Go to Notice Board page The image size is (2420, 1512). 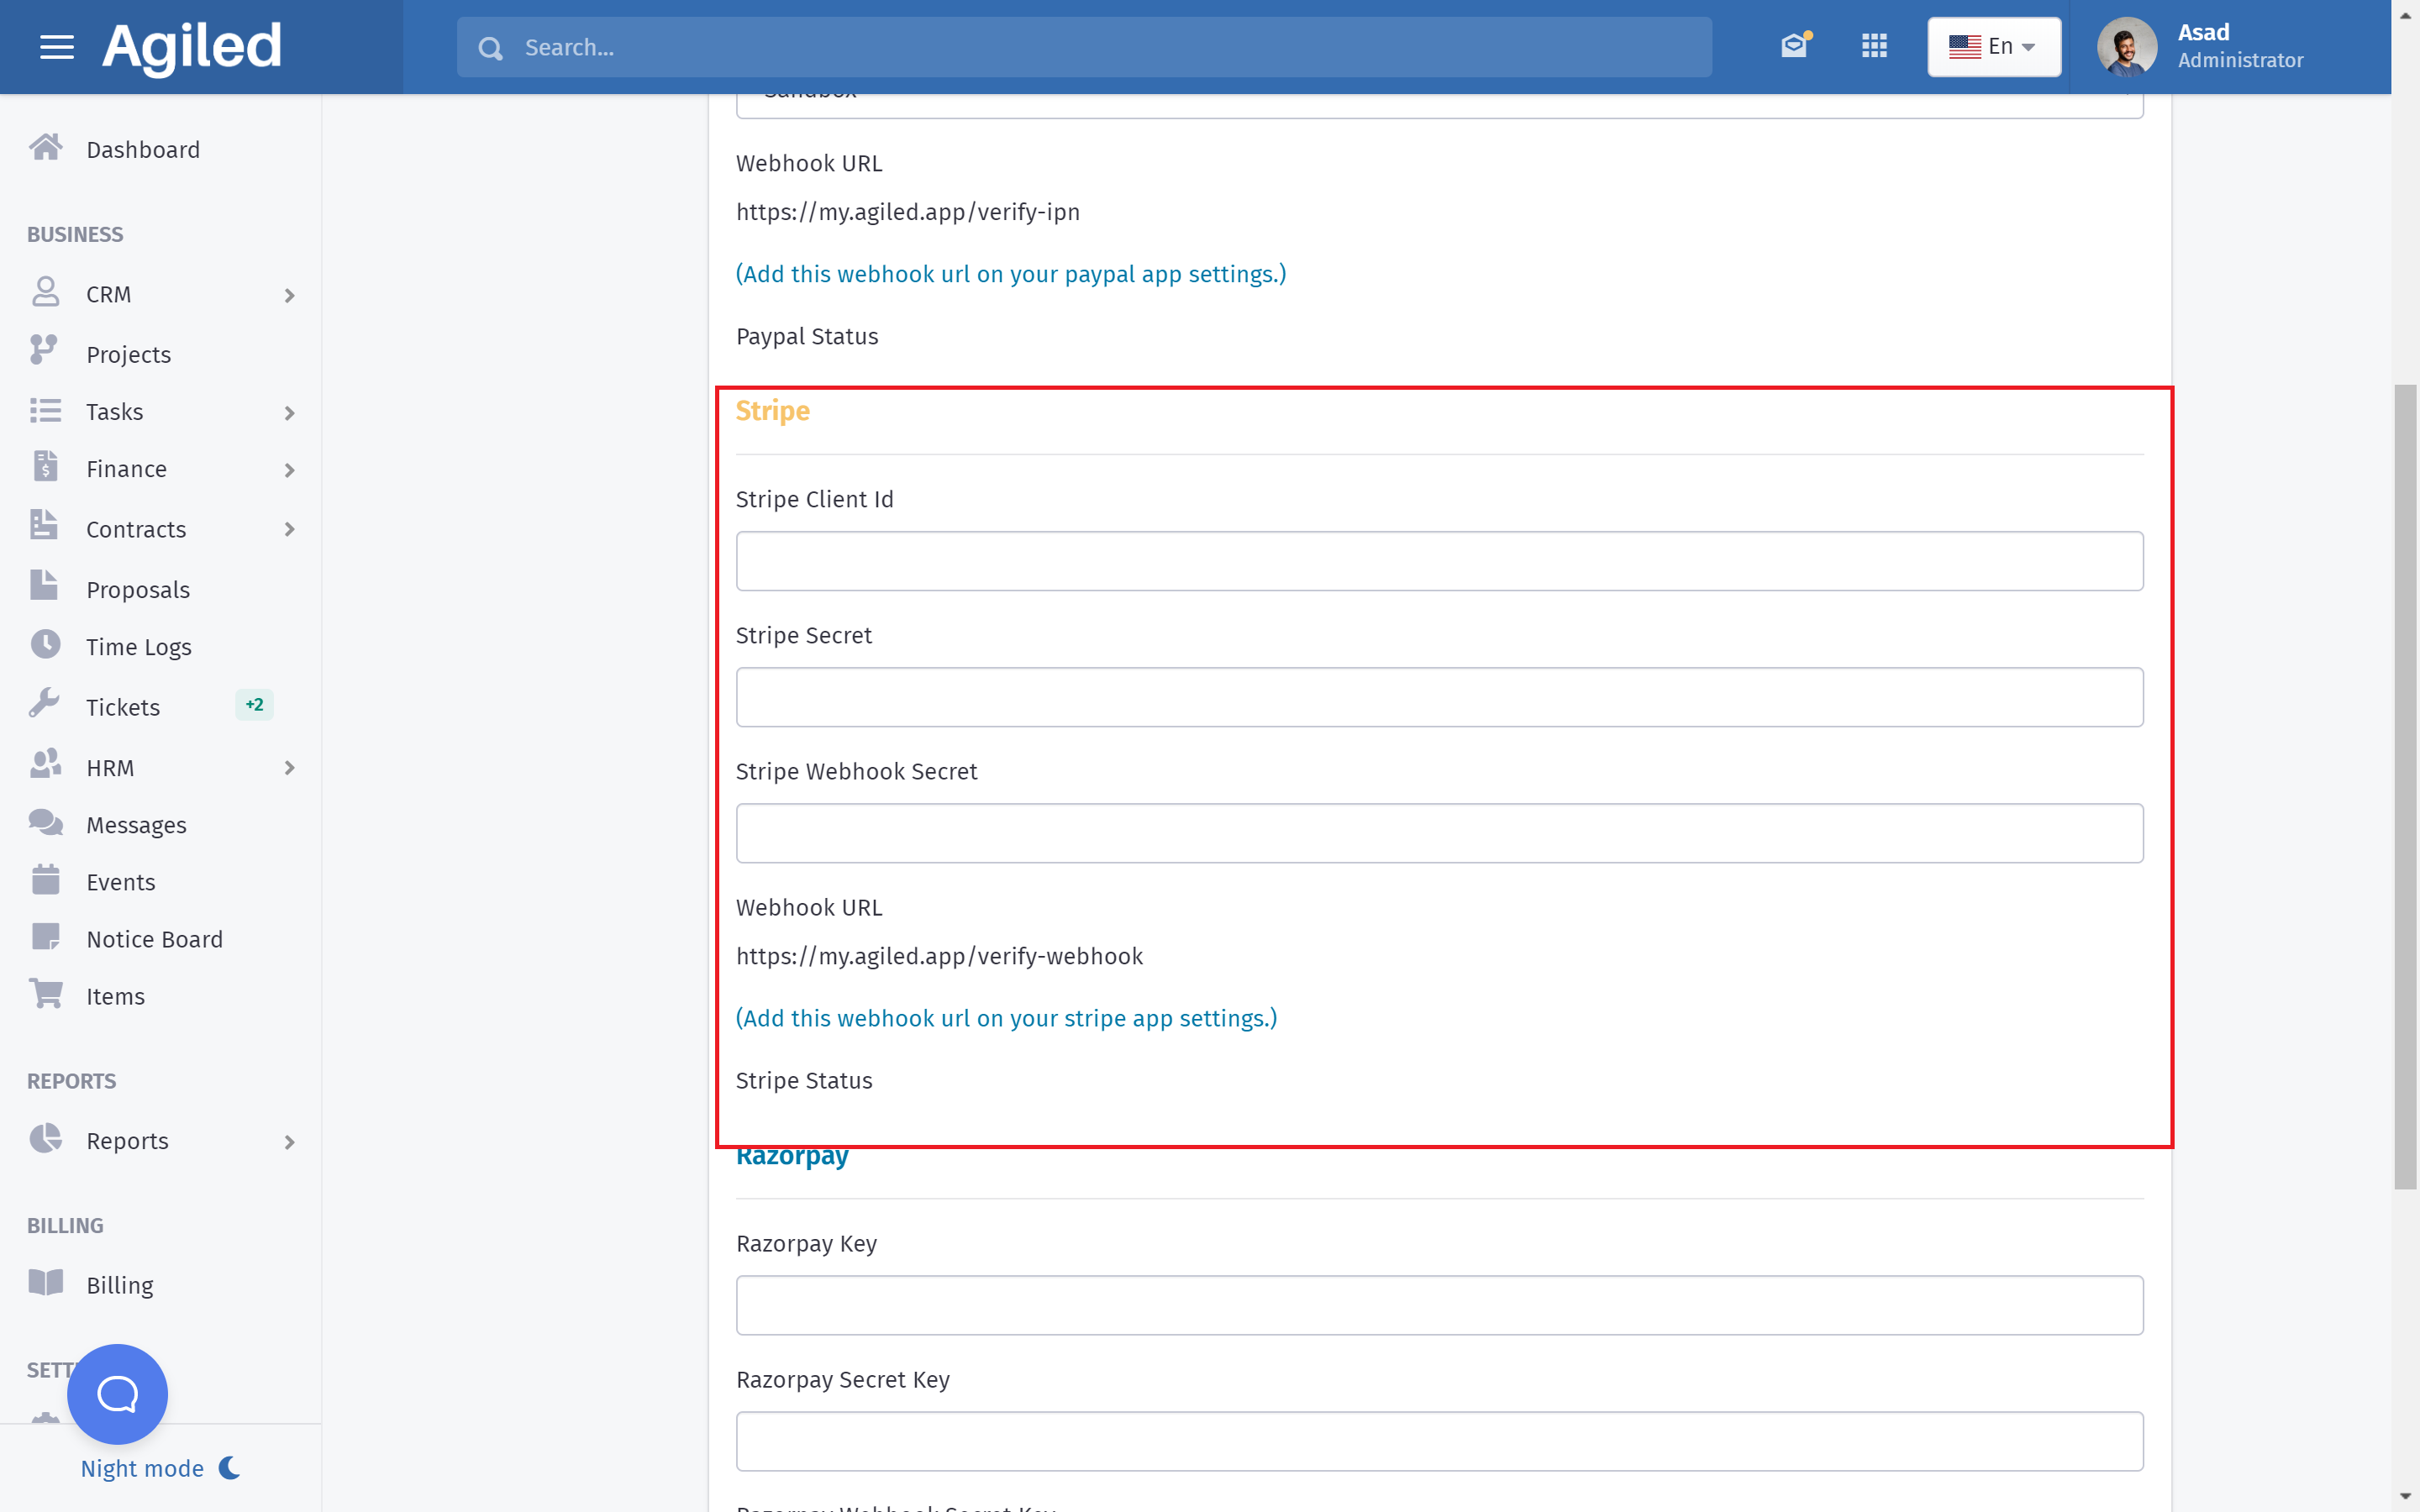[154, 939]
